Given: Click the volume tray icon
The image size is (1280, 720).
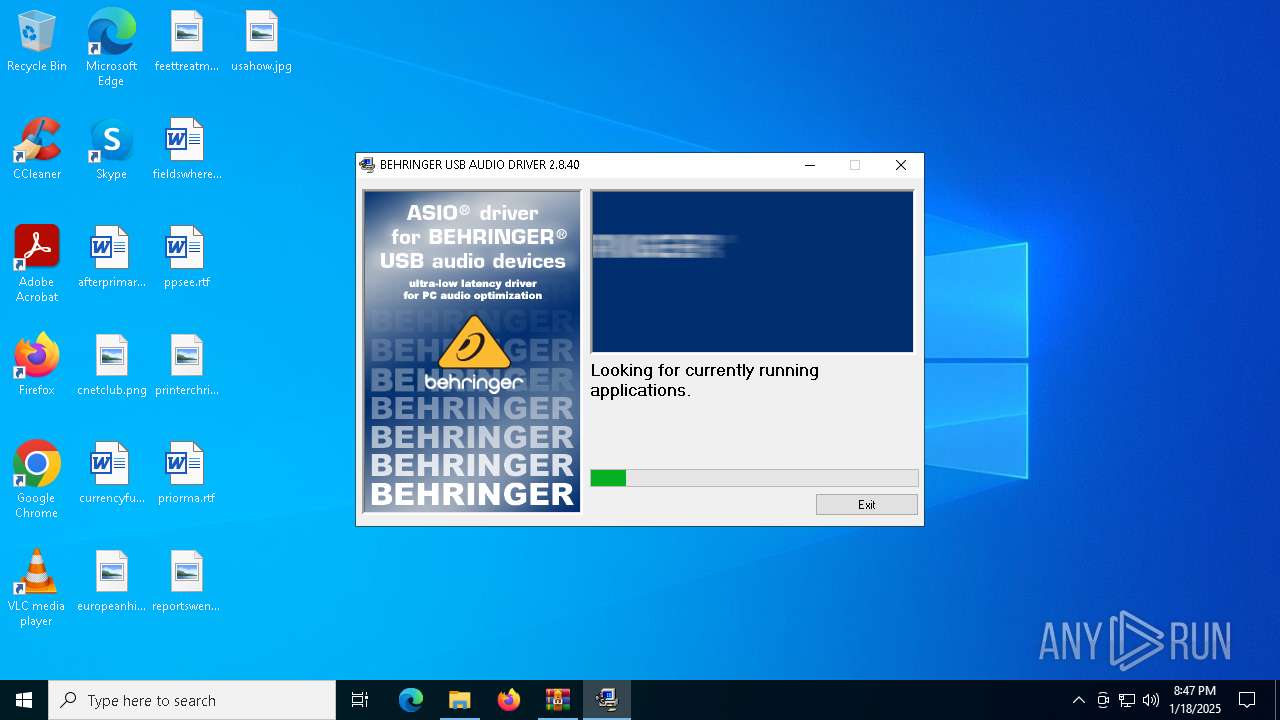Looking at the screenshot, I should pos(1151,700).
